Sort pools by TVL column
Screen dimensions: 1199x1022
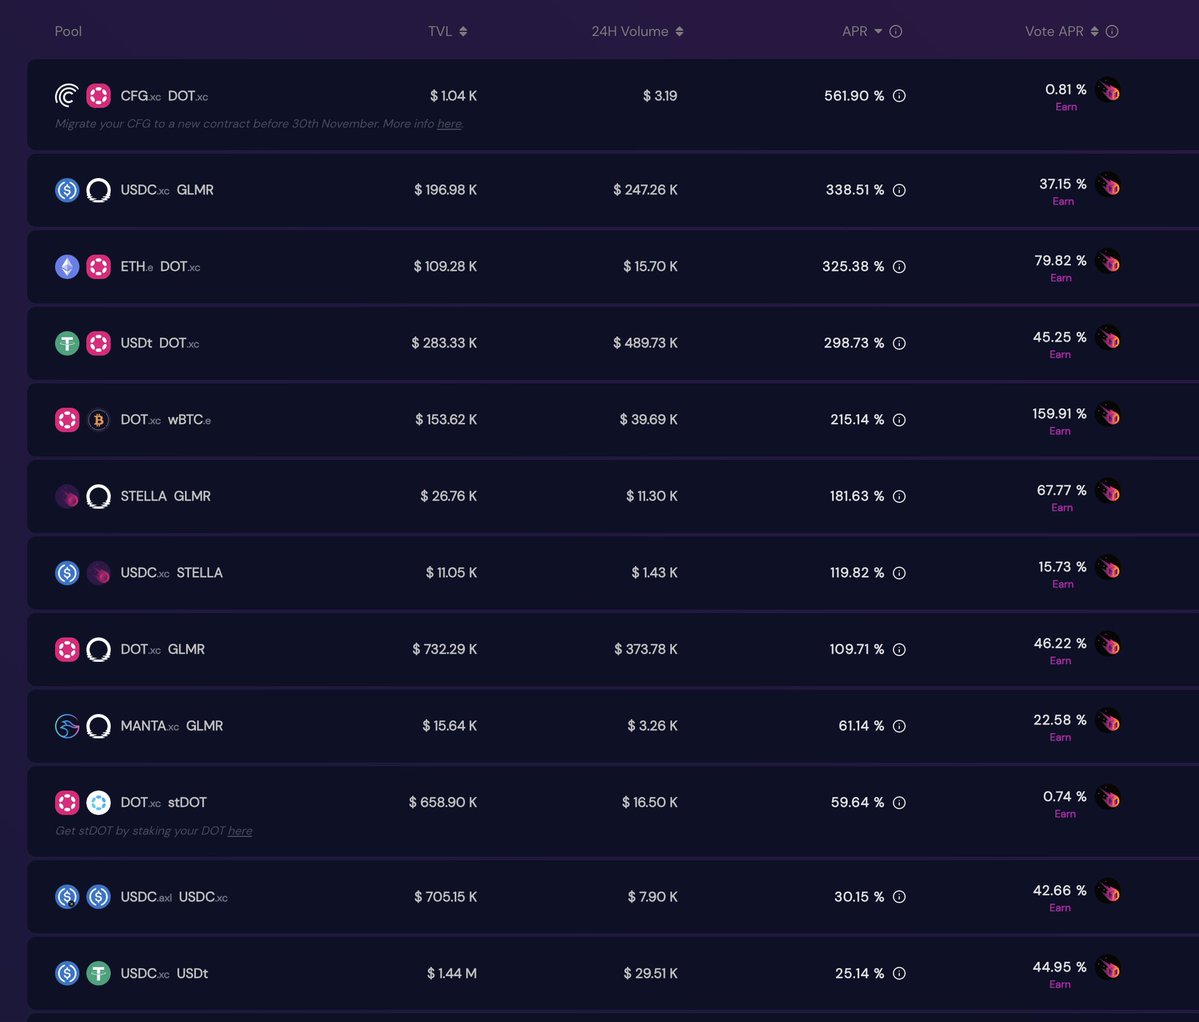point(447,31)
